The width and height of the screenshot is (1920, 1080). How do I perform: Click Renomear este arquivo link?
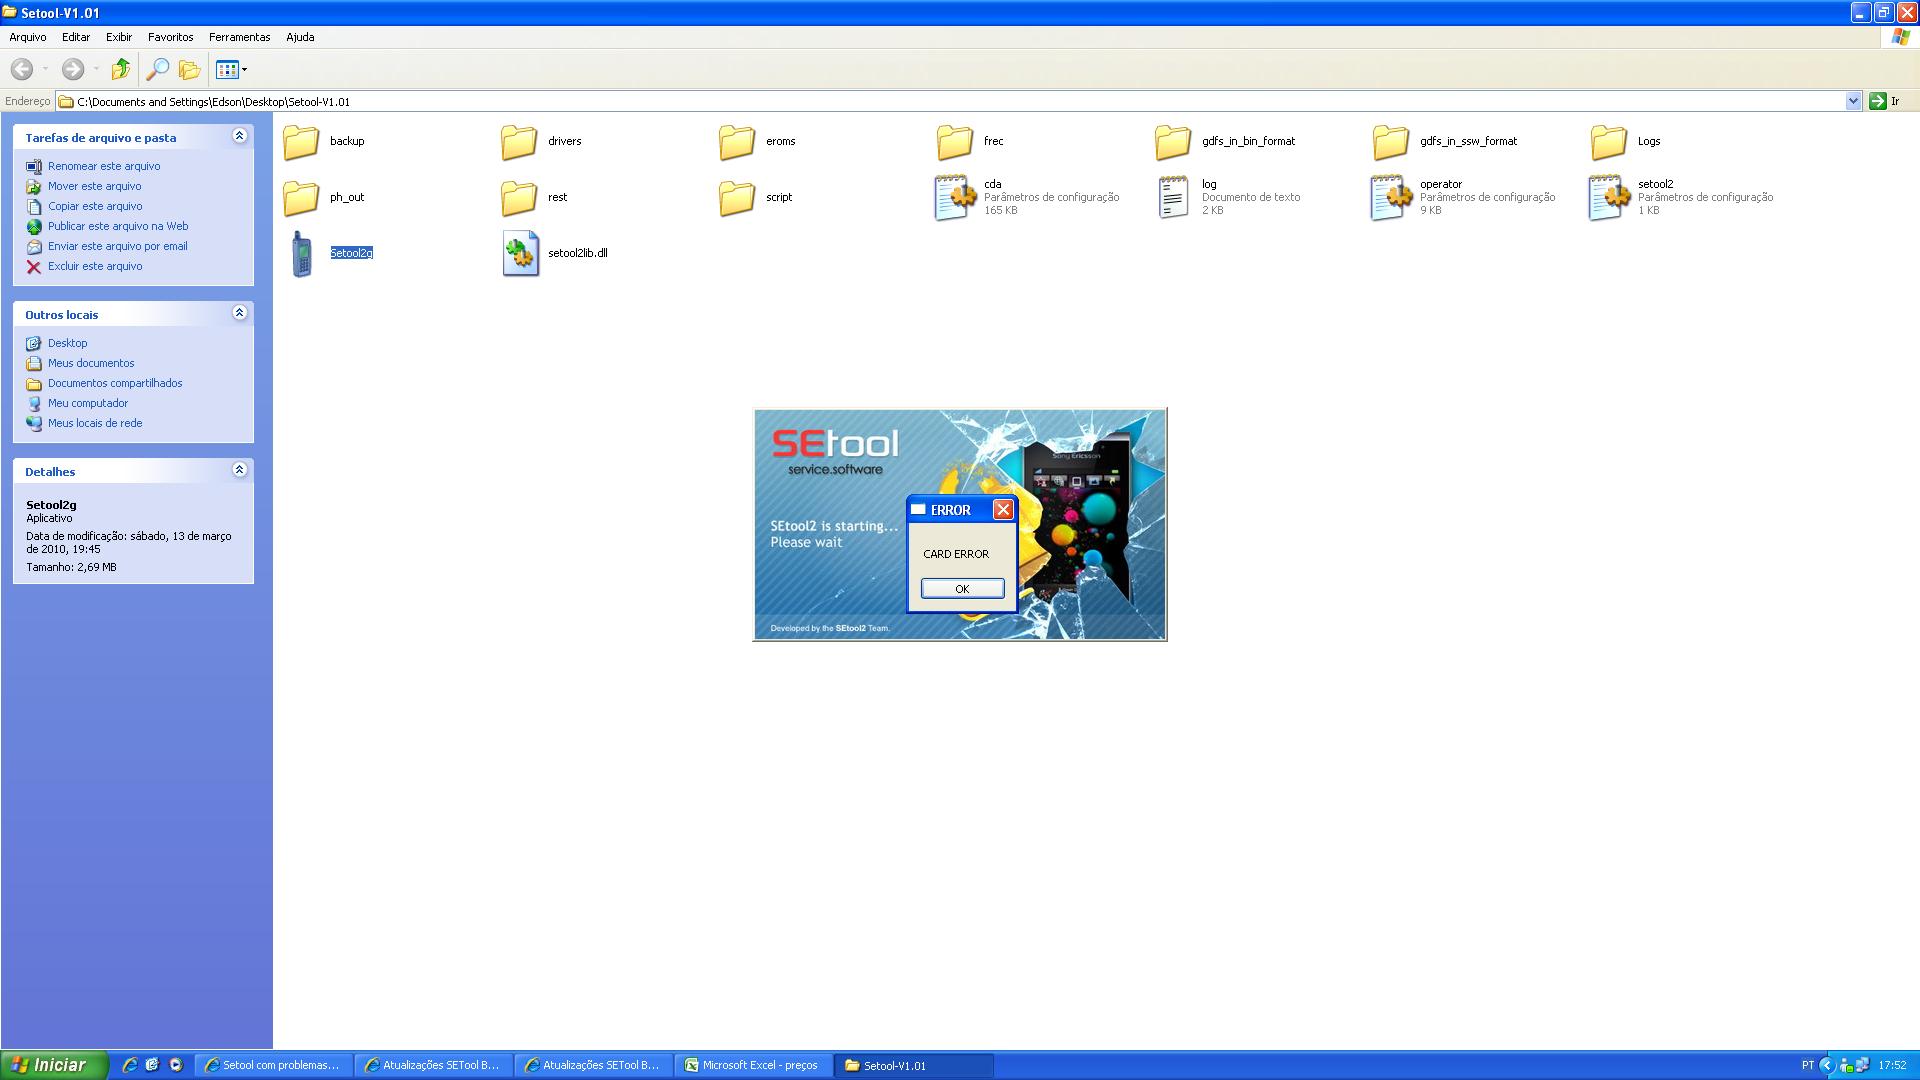[x=104, y=166]
